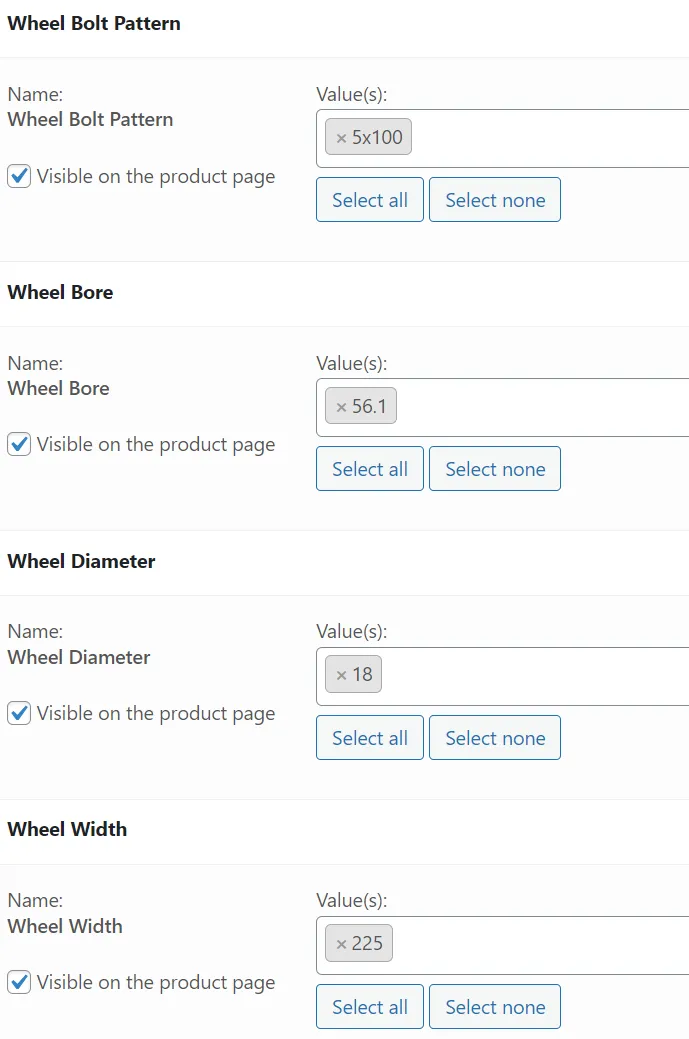
Task: Click Select all for Wheel Bolt Pattern
Action: [370, 200]
